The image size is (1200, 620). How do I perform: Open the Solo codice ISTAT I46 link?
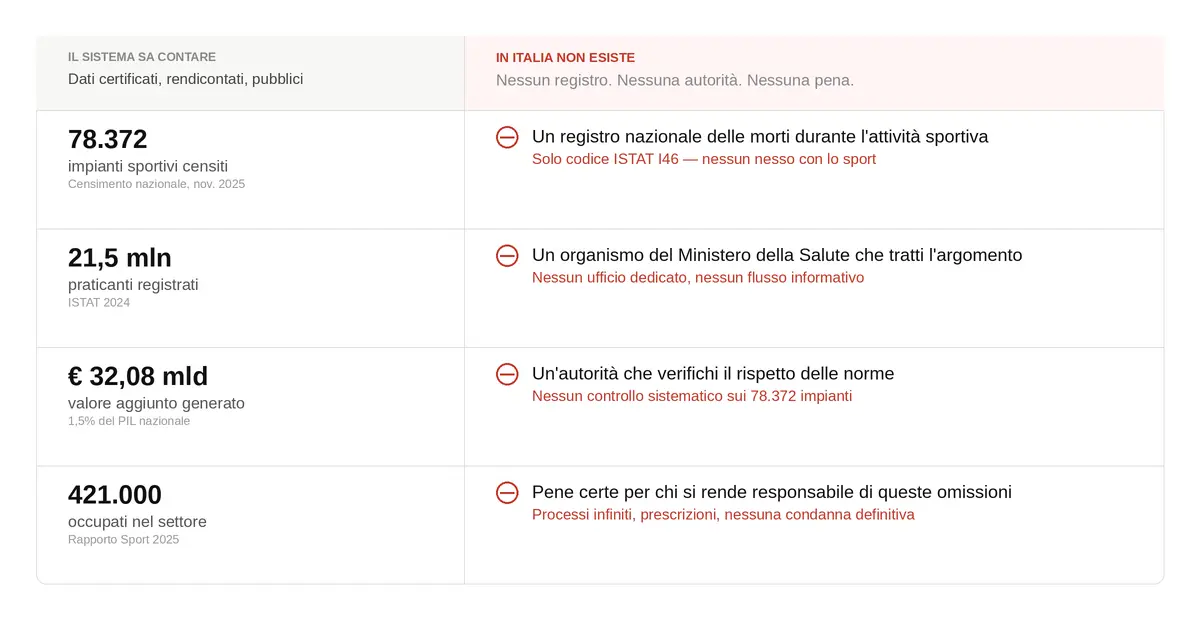[x=705, y=159]
